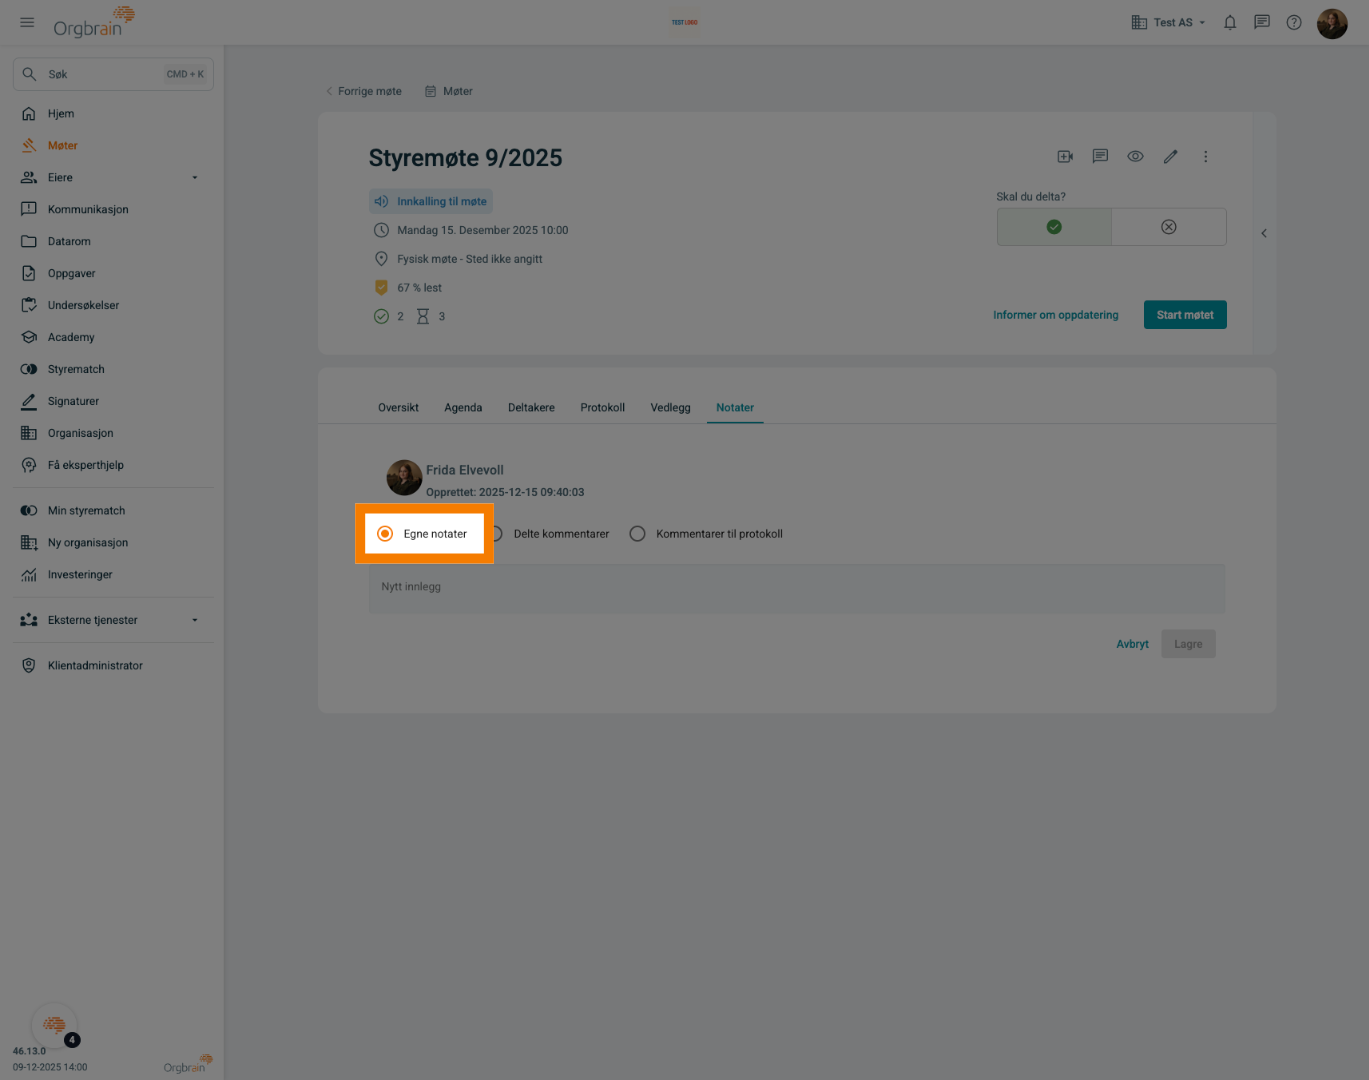Open the notifications bell
Screen dimensions: 1369x1080
click(x=1230, y=22)
